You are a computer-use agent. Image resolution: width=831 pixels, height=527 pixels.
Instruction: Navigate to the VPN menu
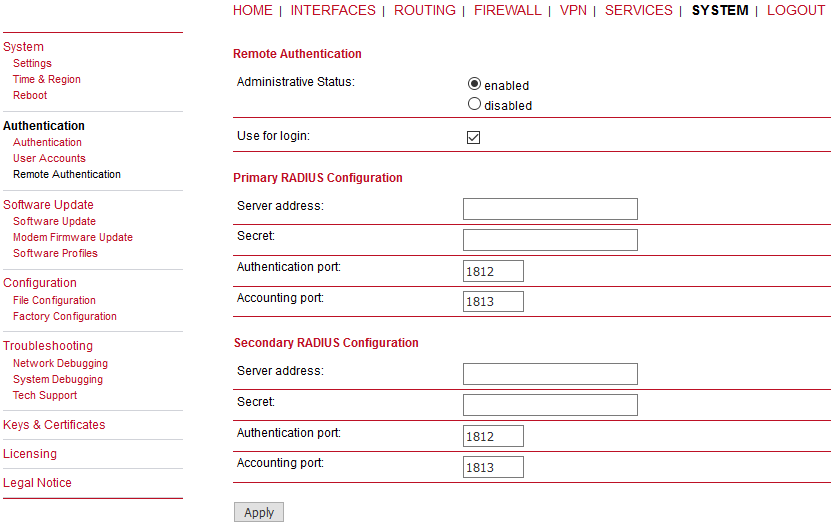[x=573, y=11]
